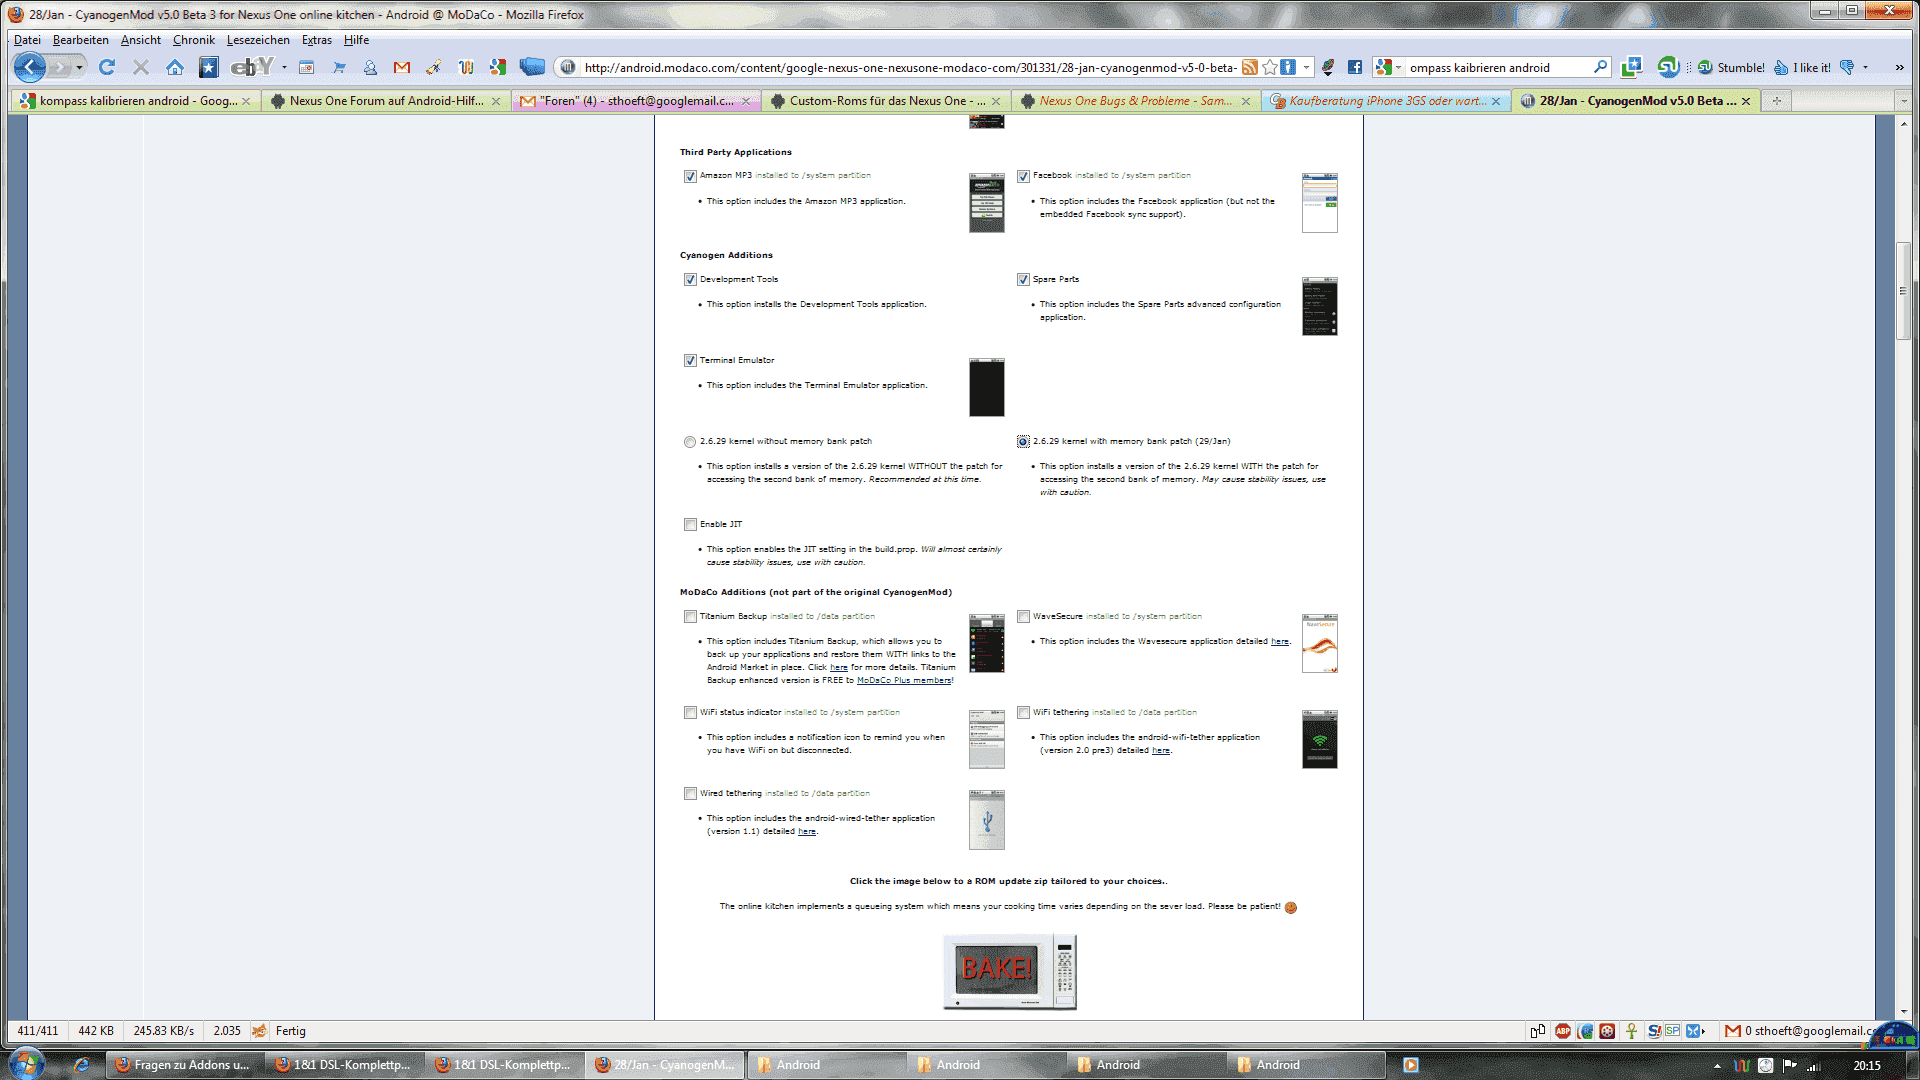The height and width of the screenshot is (1080, 1920).
Task: Open a new tab with plus button
Action: [x=1776, y=101]
